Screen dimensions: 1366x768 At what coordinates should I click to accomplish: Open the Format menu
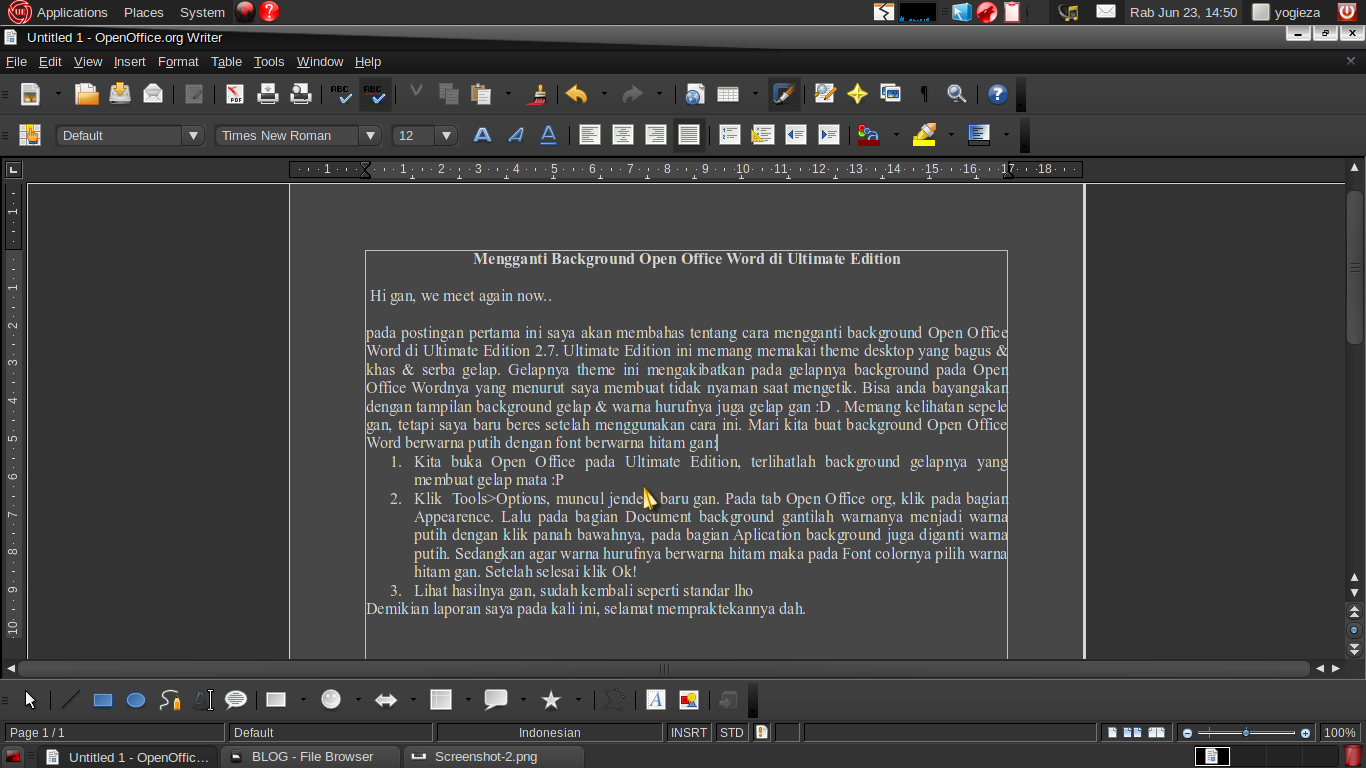178,62
